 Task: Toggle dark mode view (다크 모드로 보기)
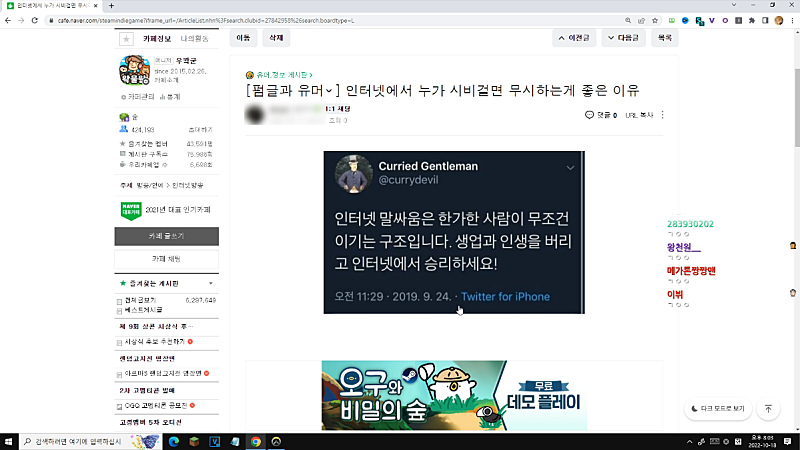(718, 408)
